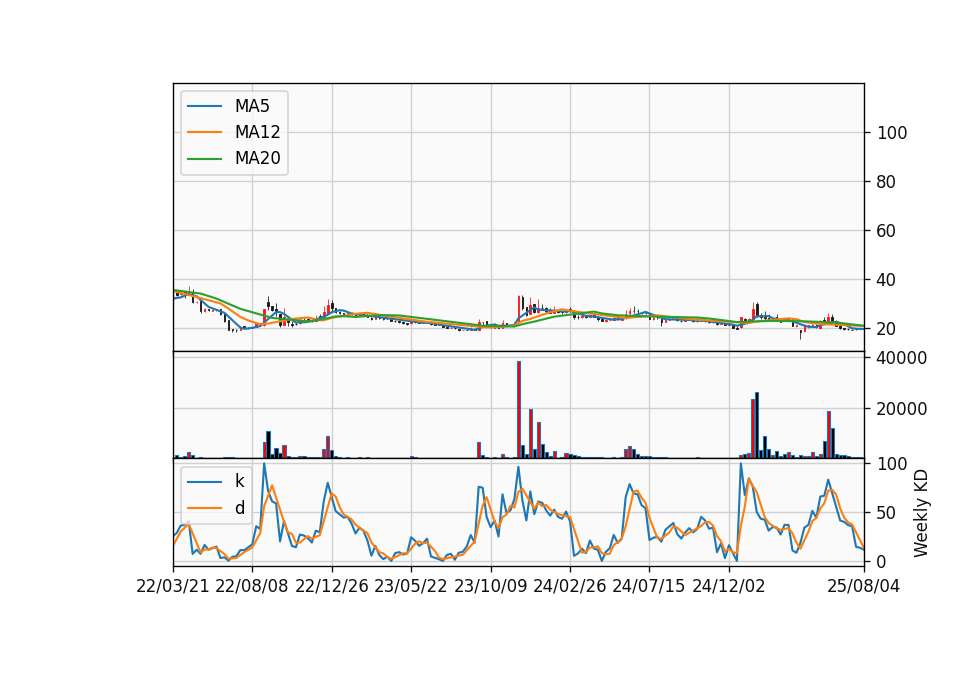Click the KD axis 50 tick label
The image size is (960, 690).
[x=886, y=512]
